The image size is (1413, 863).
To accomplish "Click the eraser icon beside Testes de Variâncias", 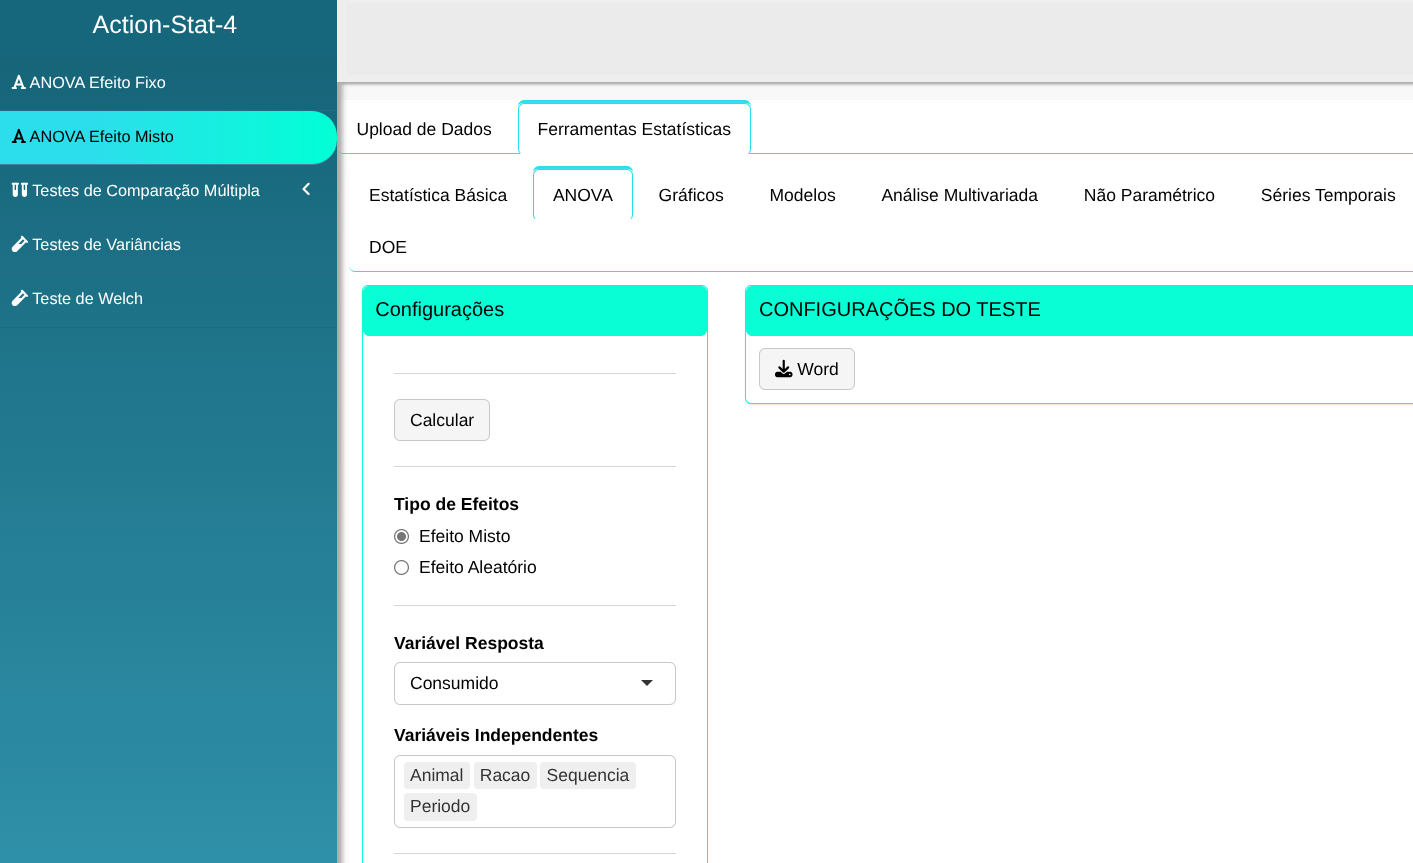I will click(x=19, y=244).
